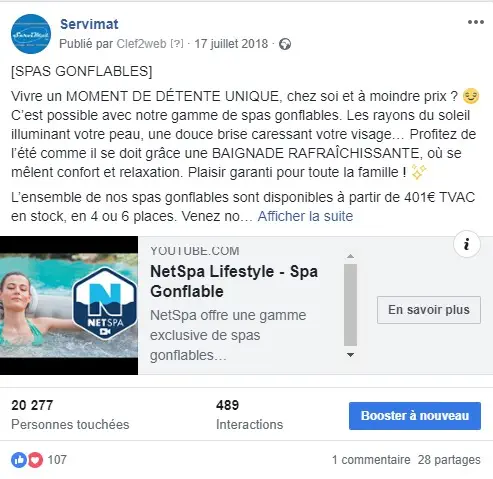Click the gray scrollbar thumb in link preview
Screen dimensions: 493x479
tap(350, 305)
